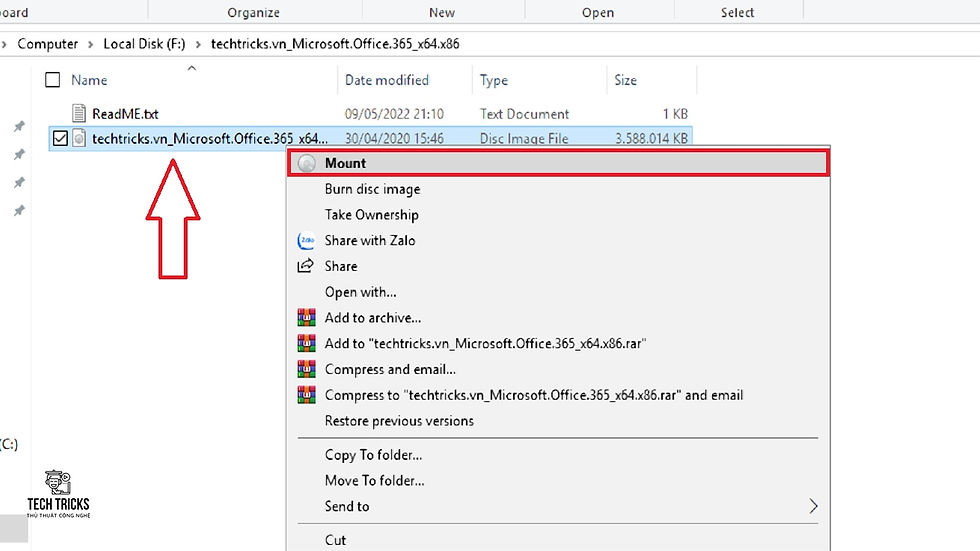Select Cut in the context menu

[x=335, y=540]
